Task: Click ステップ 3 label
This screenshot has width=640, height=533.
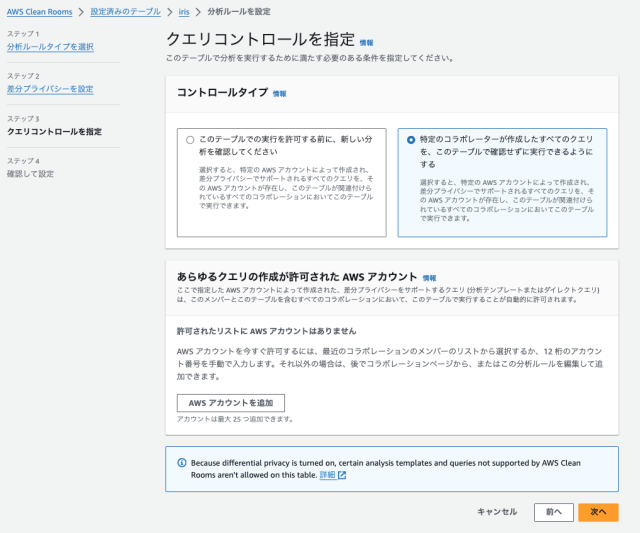Action: click(x=23, y=119)
